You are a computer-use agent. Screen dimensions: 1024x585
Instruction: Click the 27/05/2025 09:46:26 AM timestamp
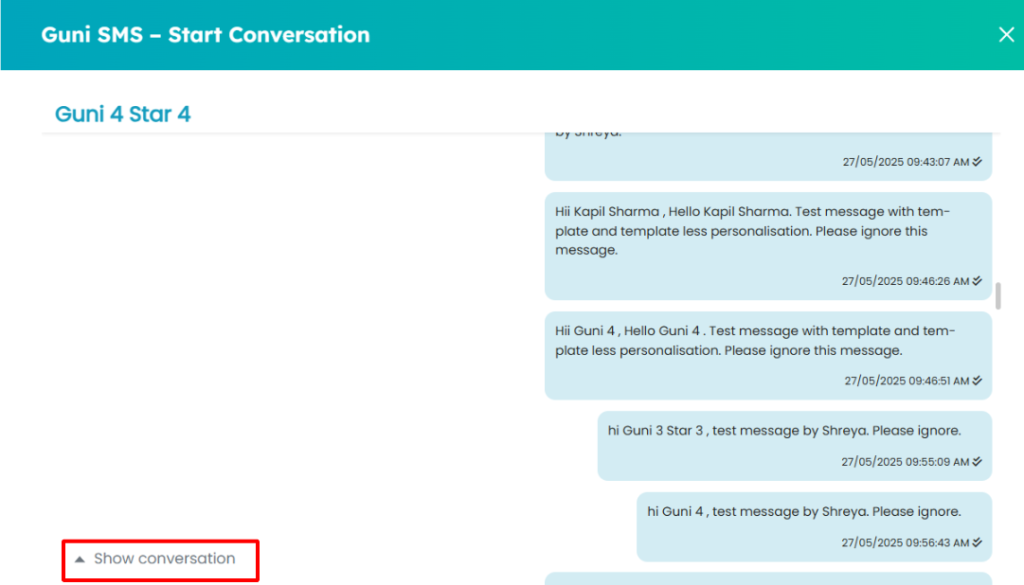click(x=905, y=281)
